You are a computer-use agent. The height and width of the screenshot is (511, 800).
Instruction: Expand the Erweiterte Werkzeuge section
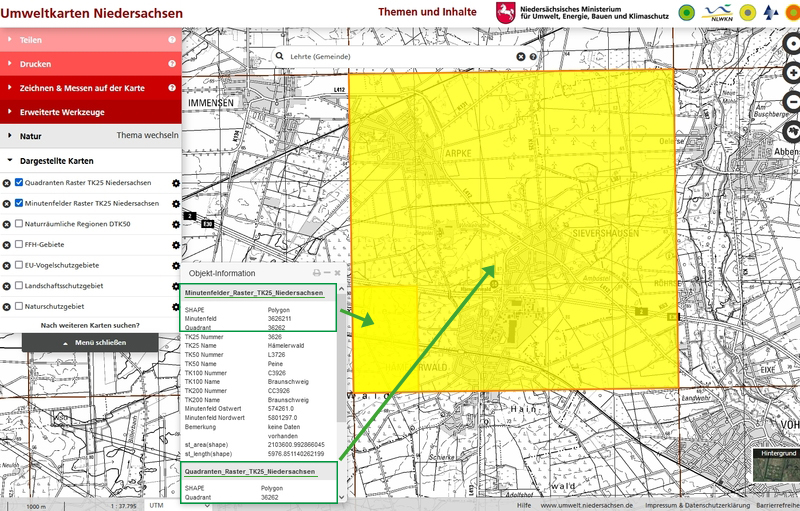point(62,112)
